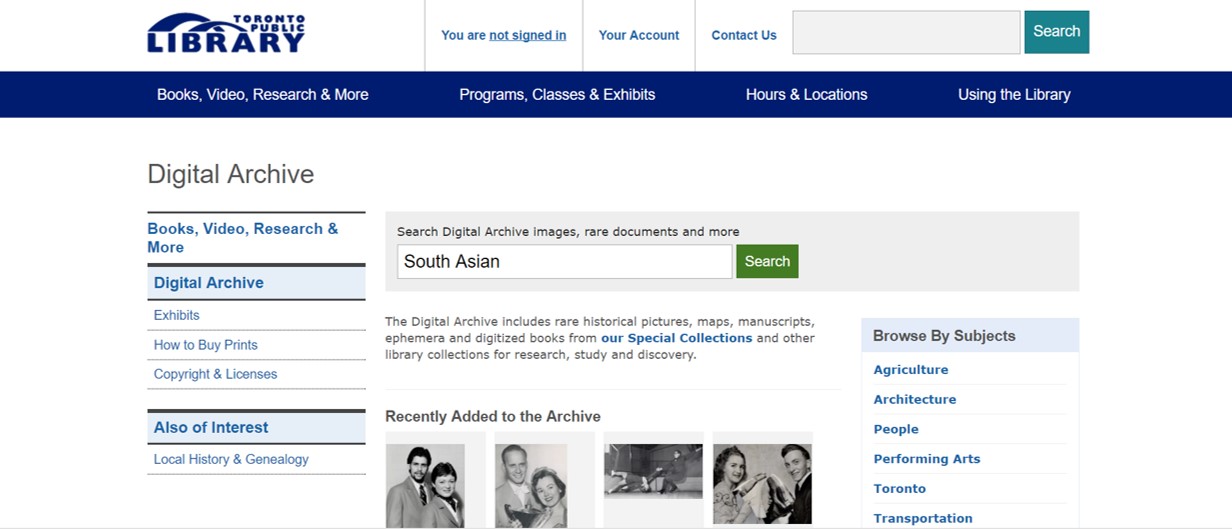
Task: Follow the 'not signed in' link
Action: 527,35
